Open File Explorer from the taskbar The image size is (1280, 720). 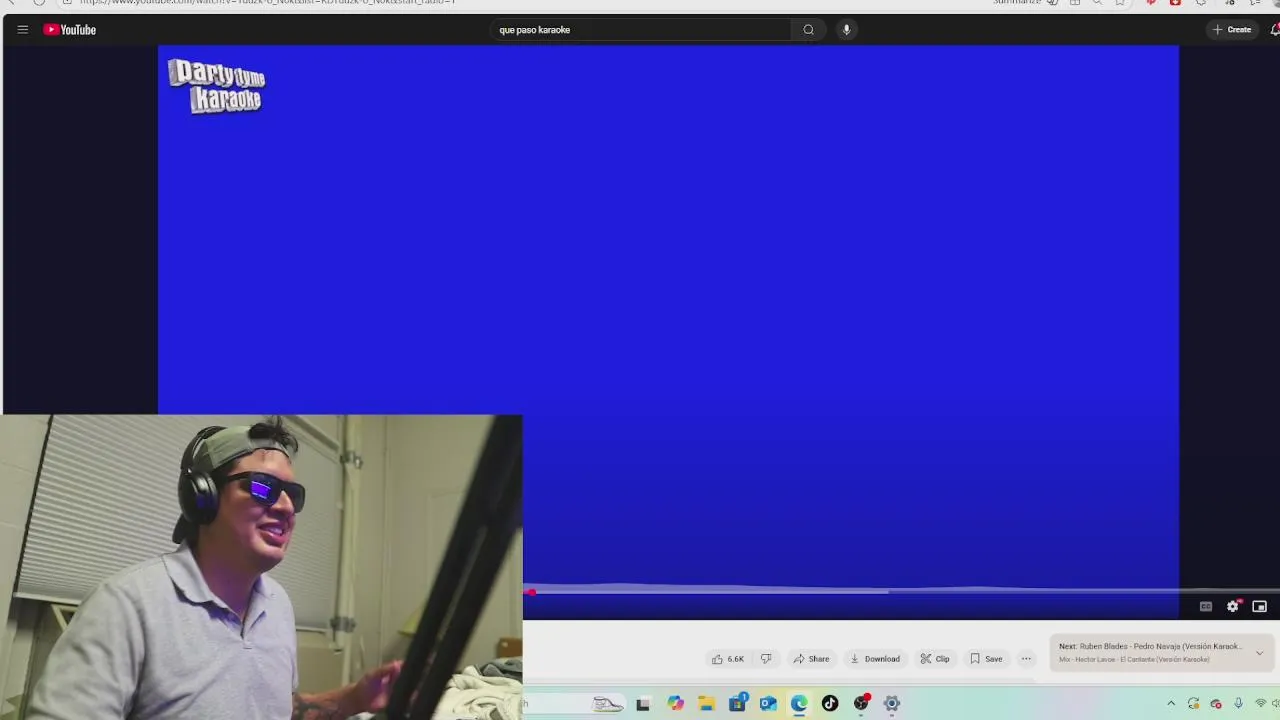tap(706, 704)
